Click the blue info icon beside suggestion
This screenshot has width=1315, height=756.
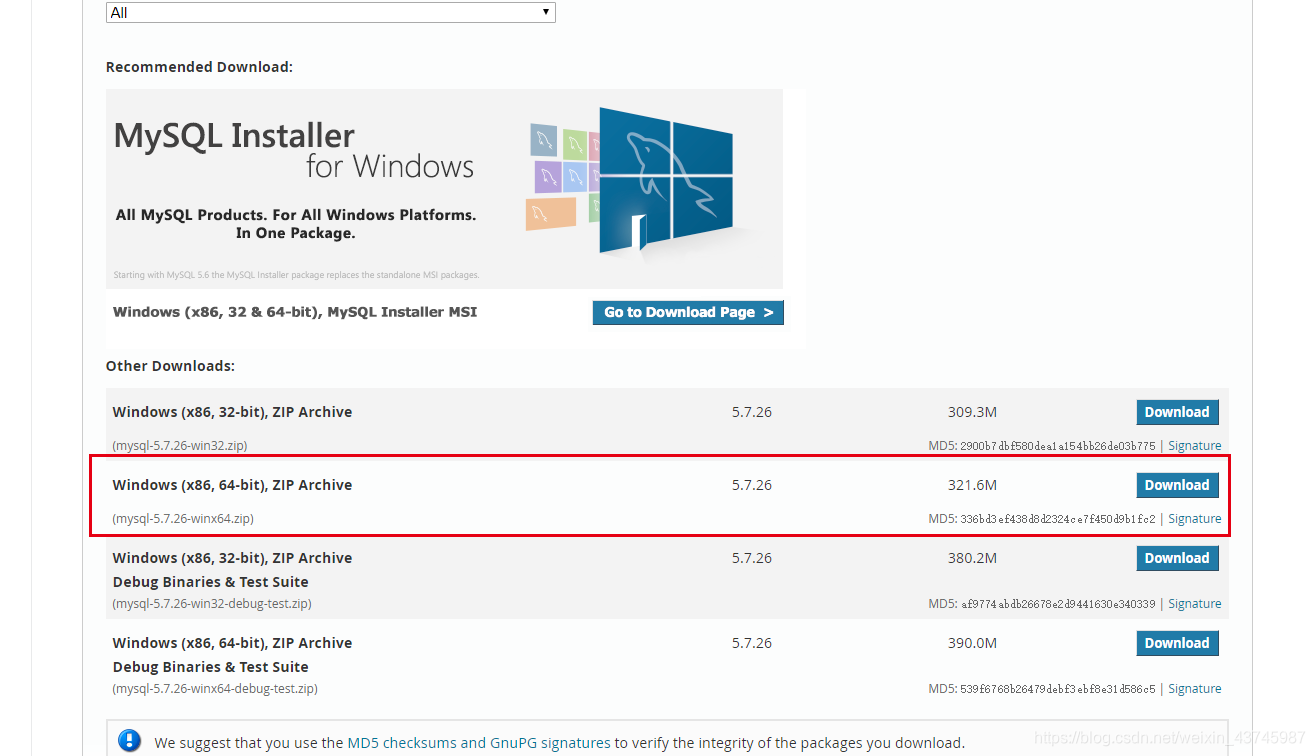pyautogui.click(x=129, y=741)
